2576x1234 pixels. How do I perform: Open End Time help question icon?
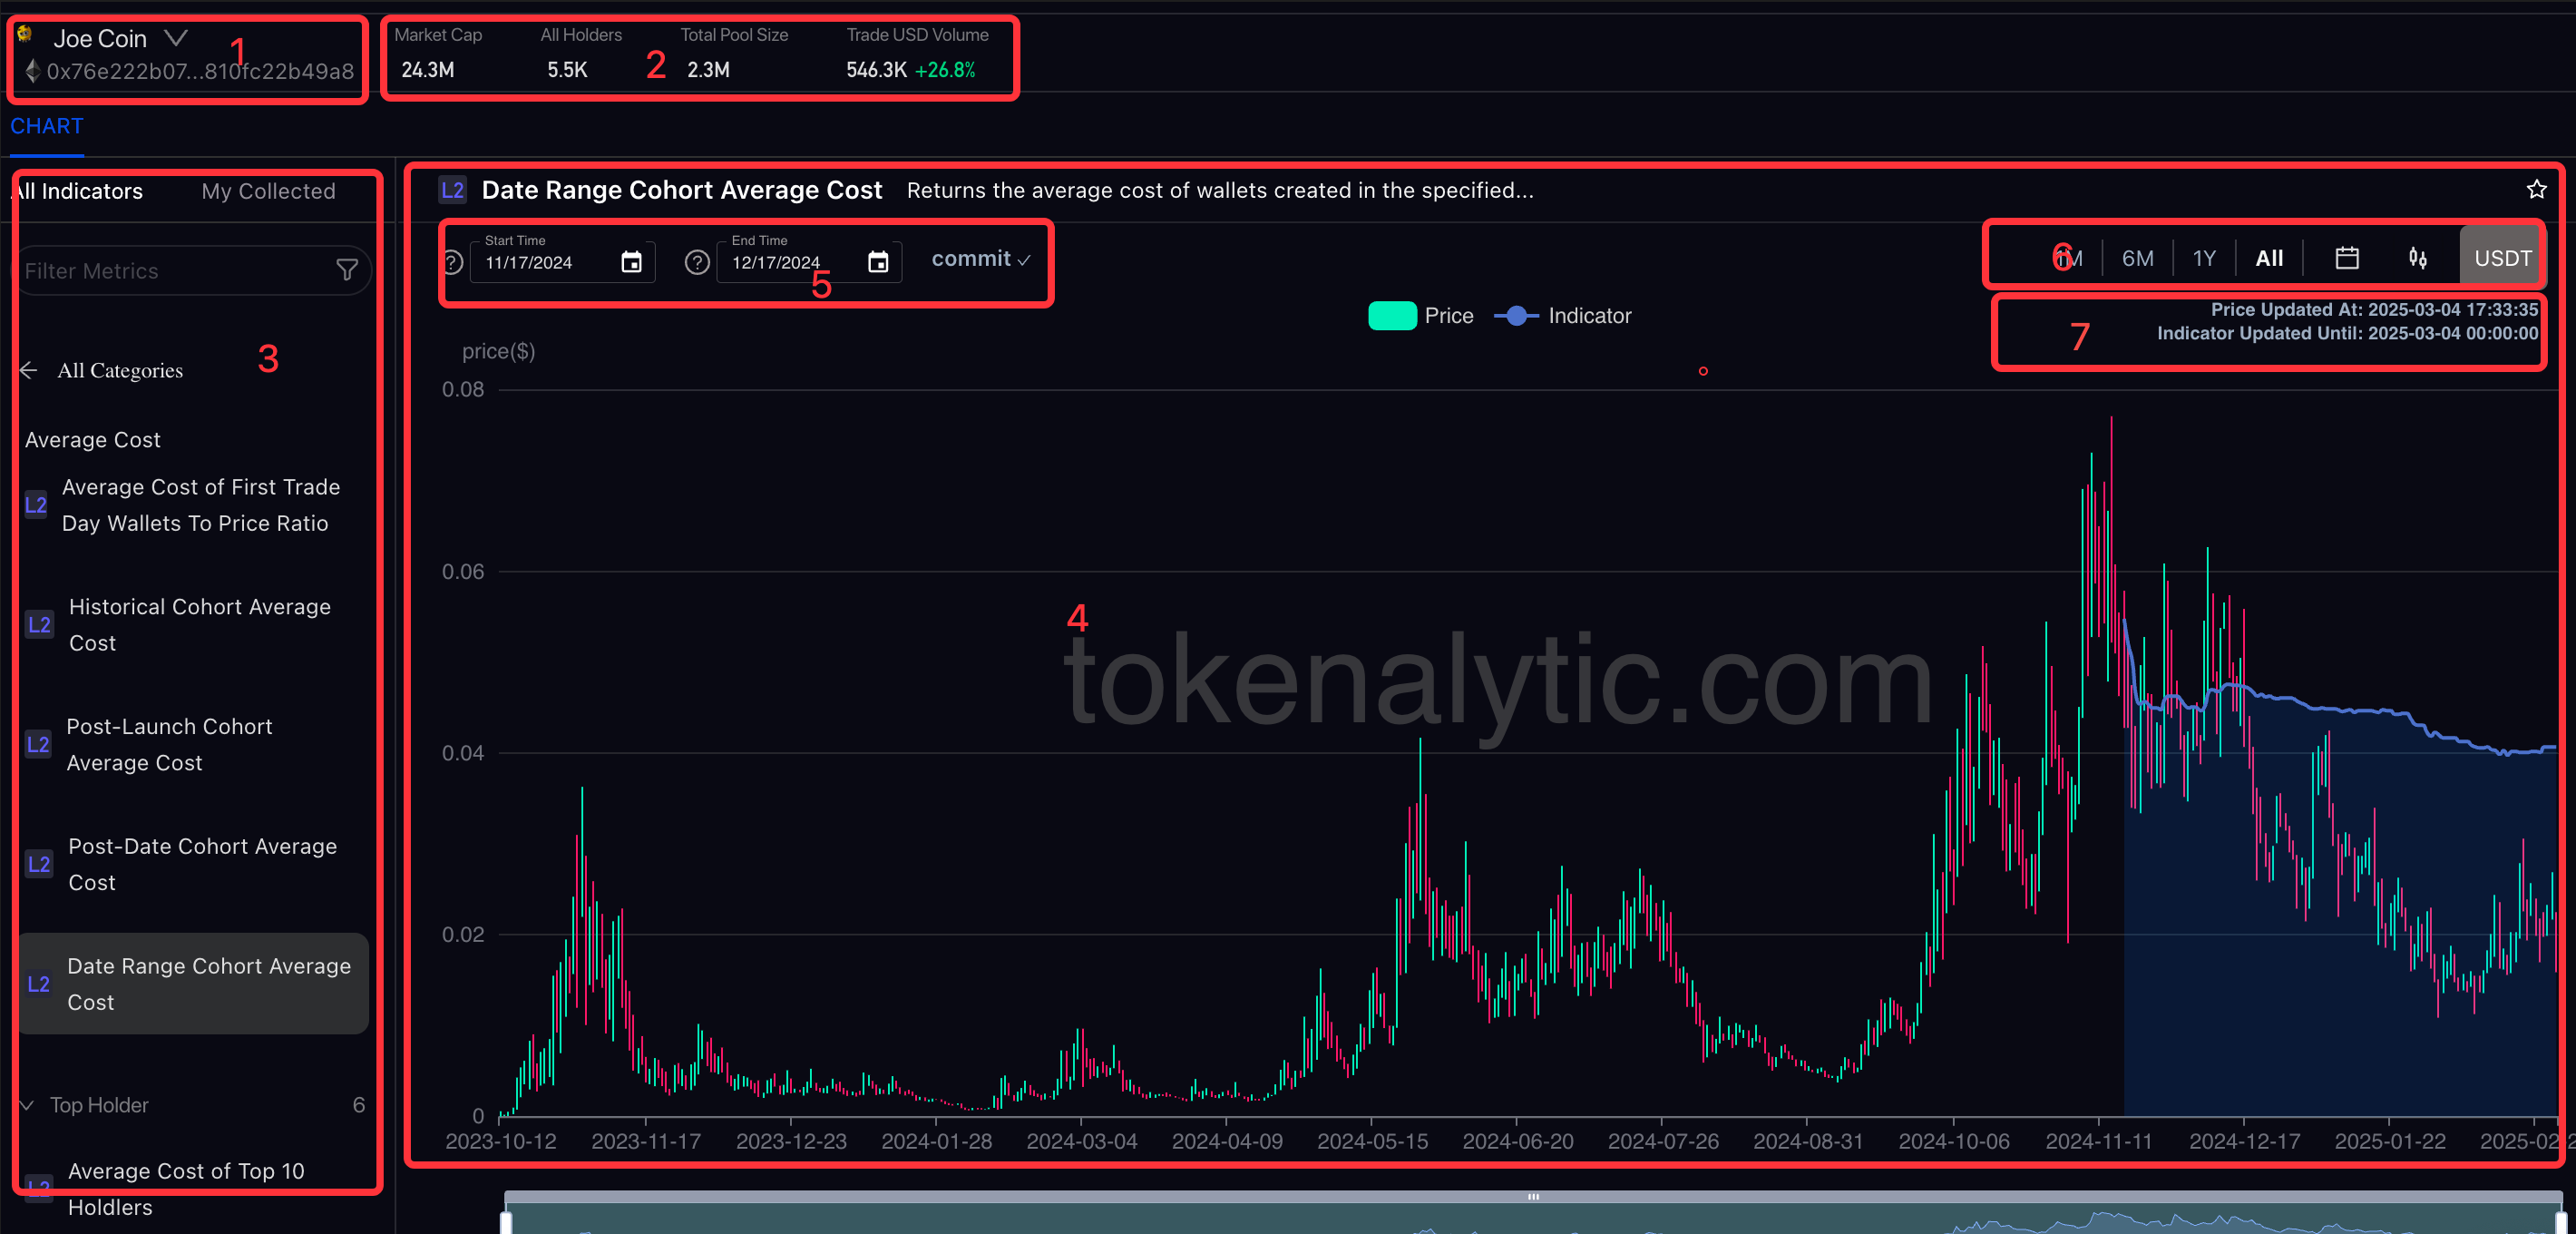coord(697,262)
